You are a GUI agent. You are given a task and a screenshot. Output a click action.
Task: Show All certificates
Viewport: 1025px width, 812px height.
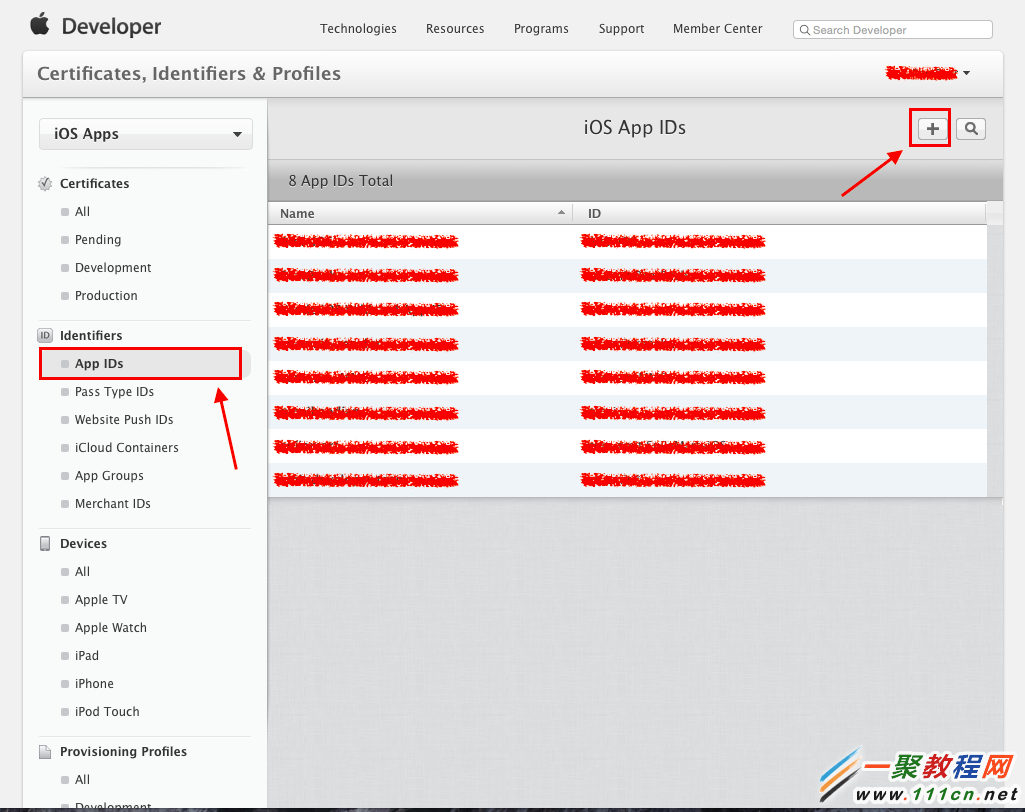[82, 211]
